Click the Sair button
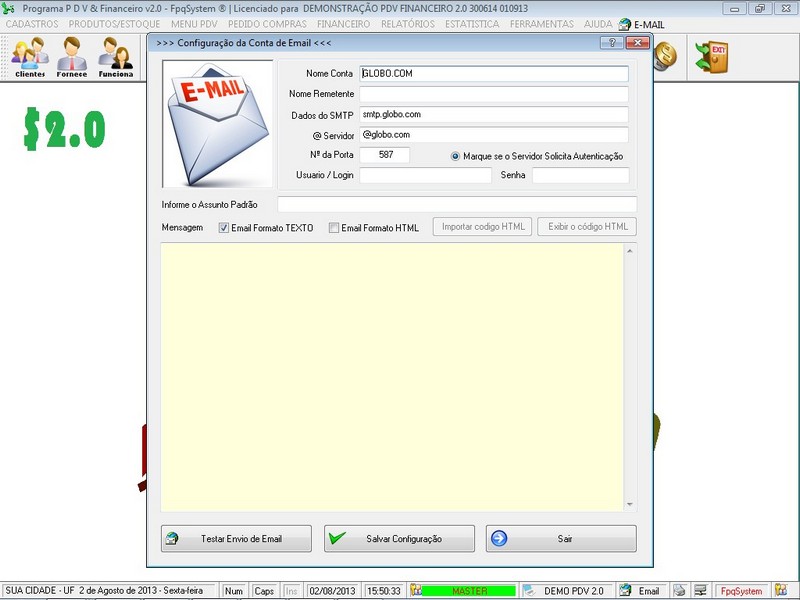 (x=561, y=538)
